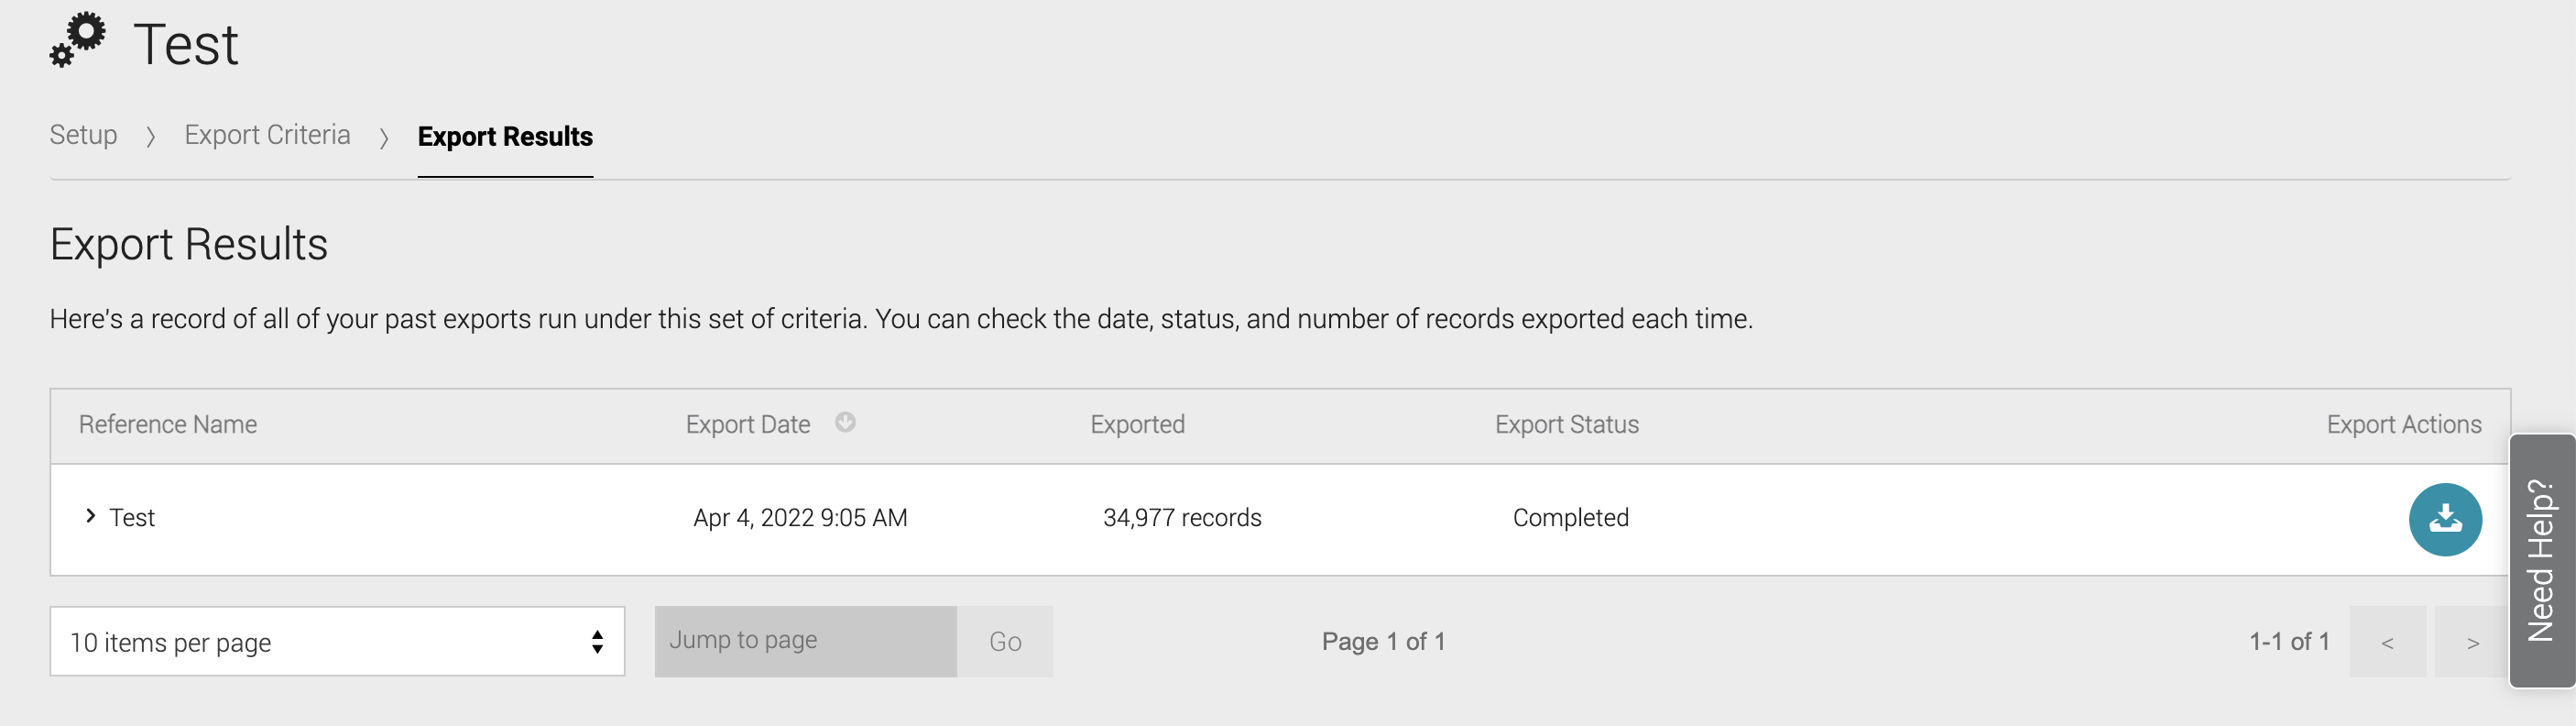Go to the next page arrow

click(2472, 642)
